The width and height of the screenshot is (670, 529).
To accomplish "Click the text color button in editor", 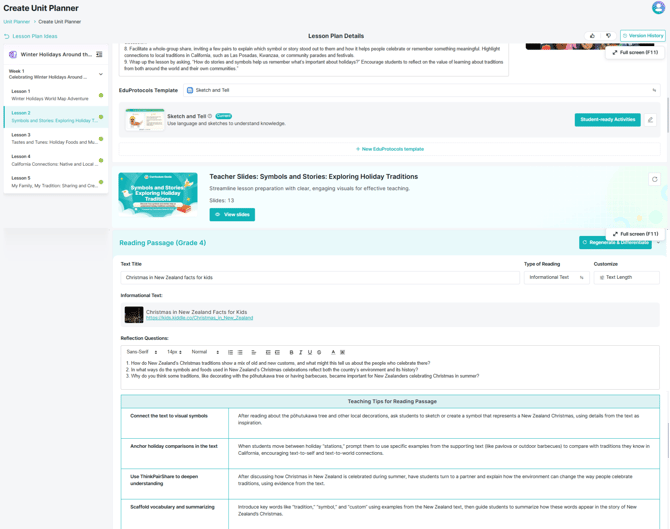I will pos(333,352).
